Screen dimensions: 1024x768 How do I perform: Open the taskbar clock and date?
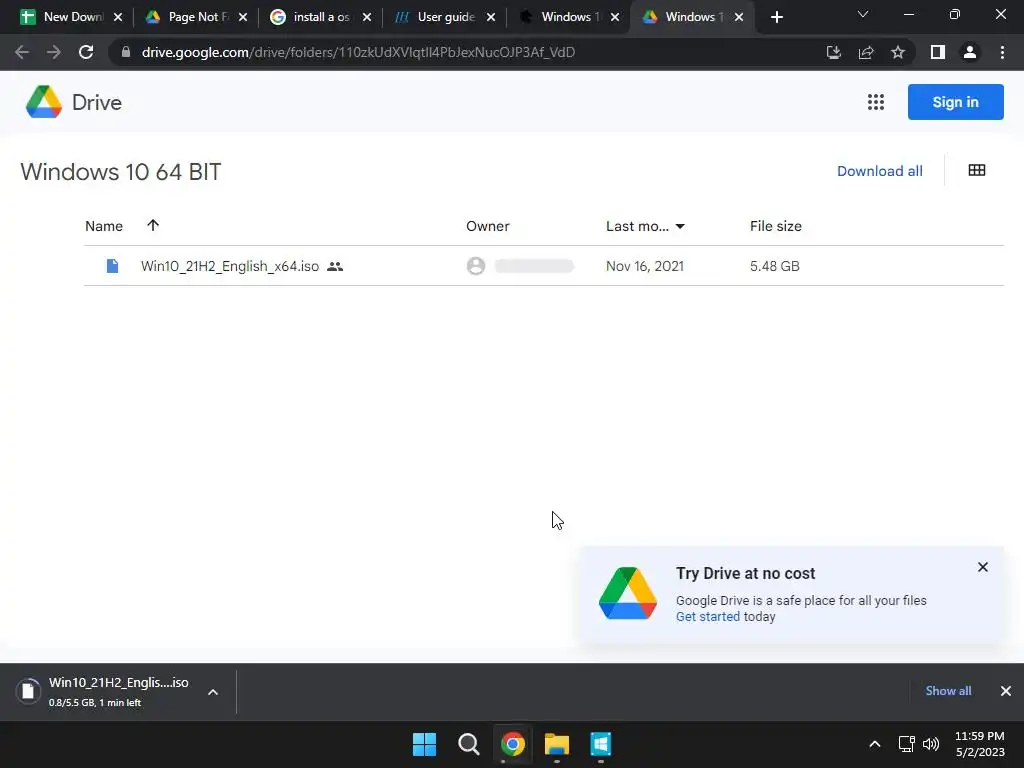tap(980, 744)
